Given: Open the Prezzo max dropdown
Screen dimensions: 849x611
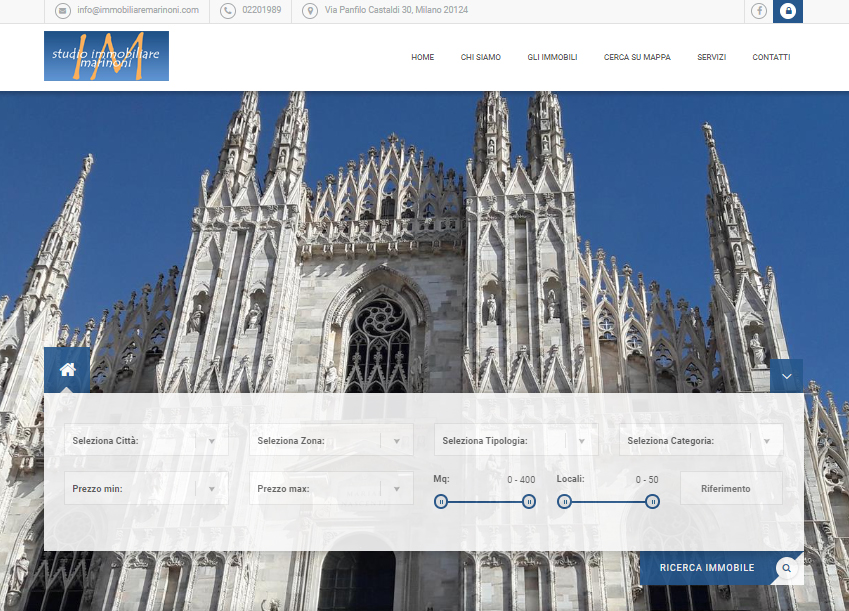Looking at the screenshot, I should 331,488.
